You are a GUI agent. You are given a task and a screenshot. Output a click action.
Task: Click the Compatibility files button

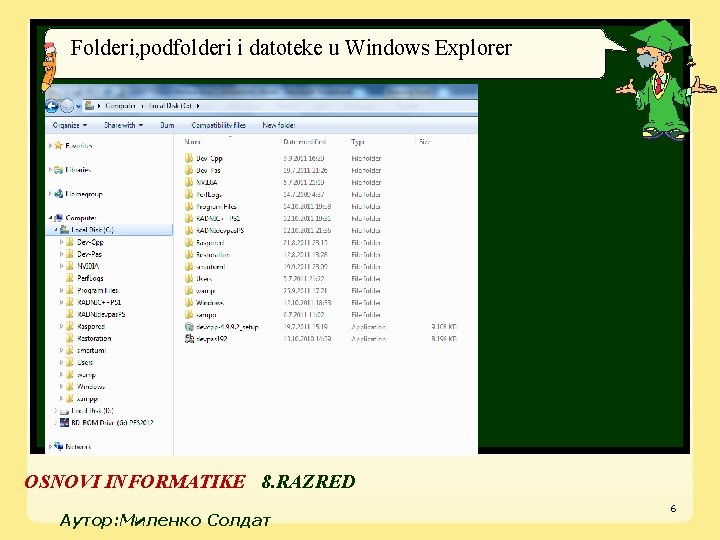[x=219, y=125]
